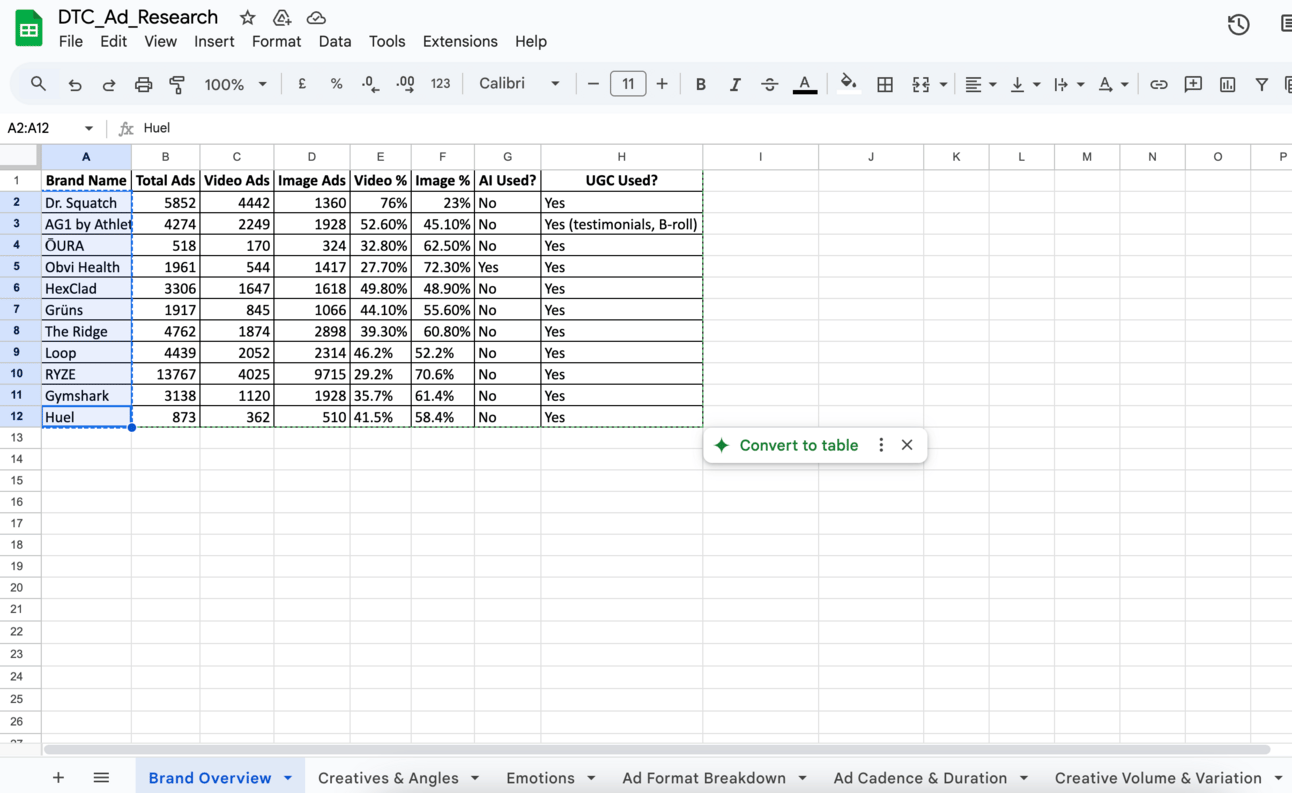The image size is (1292, 793).
Task: Insert a link
Action: tap(1158, 85)
